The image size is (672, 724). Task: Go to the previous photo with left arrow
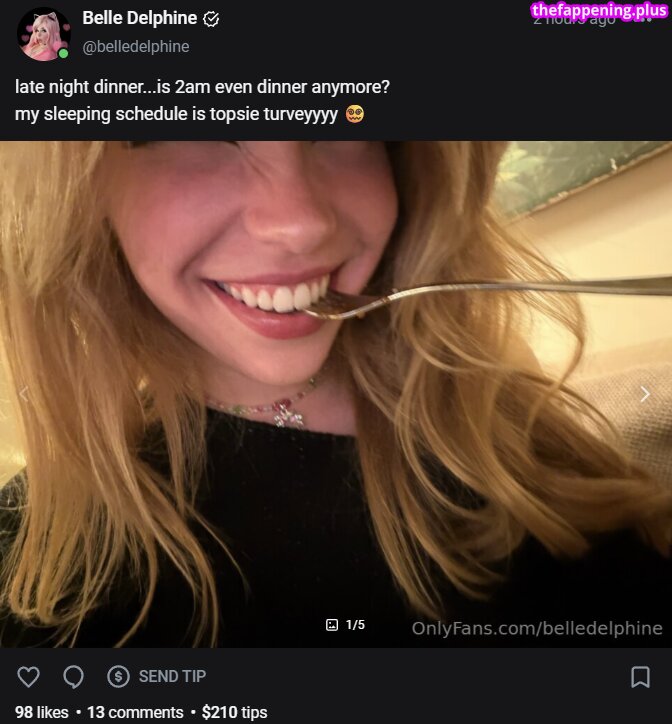point(24,394)
